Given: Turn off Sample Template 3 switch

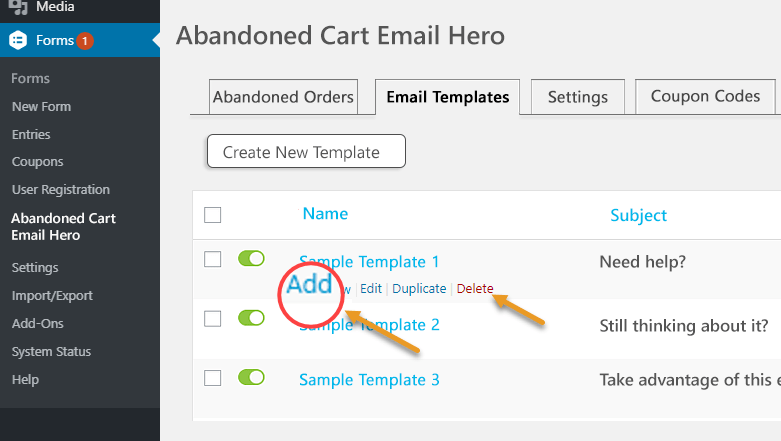Looking at the screenshot, I should coord(251,377).
